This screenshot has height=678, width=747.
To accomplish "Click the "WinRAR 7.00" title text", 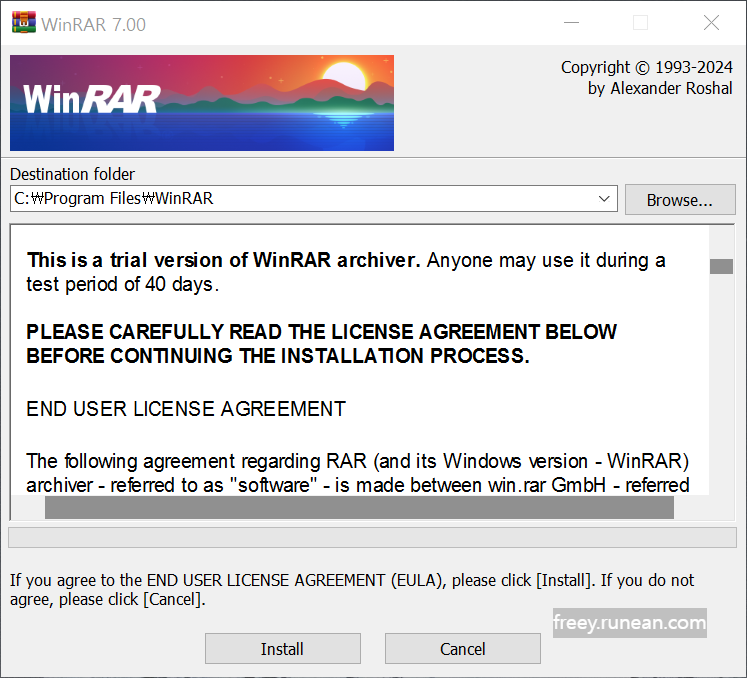I will [x=93, y=25].
